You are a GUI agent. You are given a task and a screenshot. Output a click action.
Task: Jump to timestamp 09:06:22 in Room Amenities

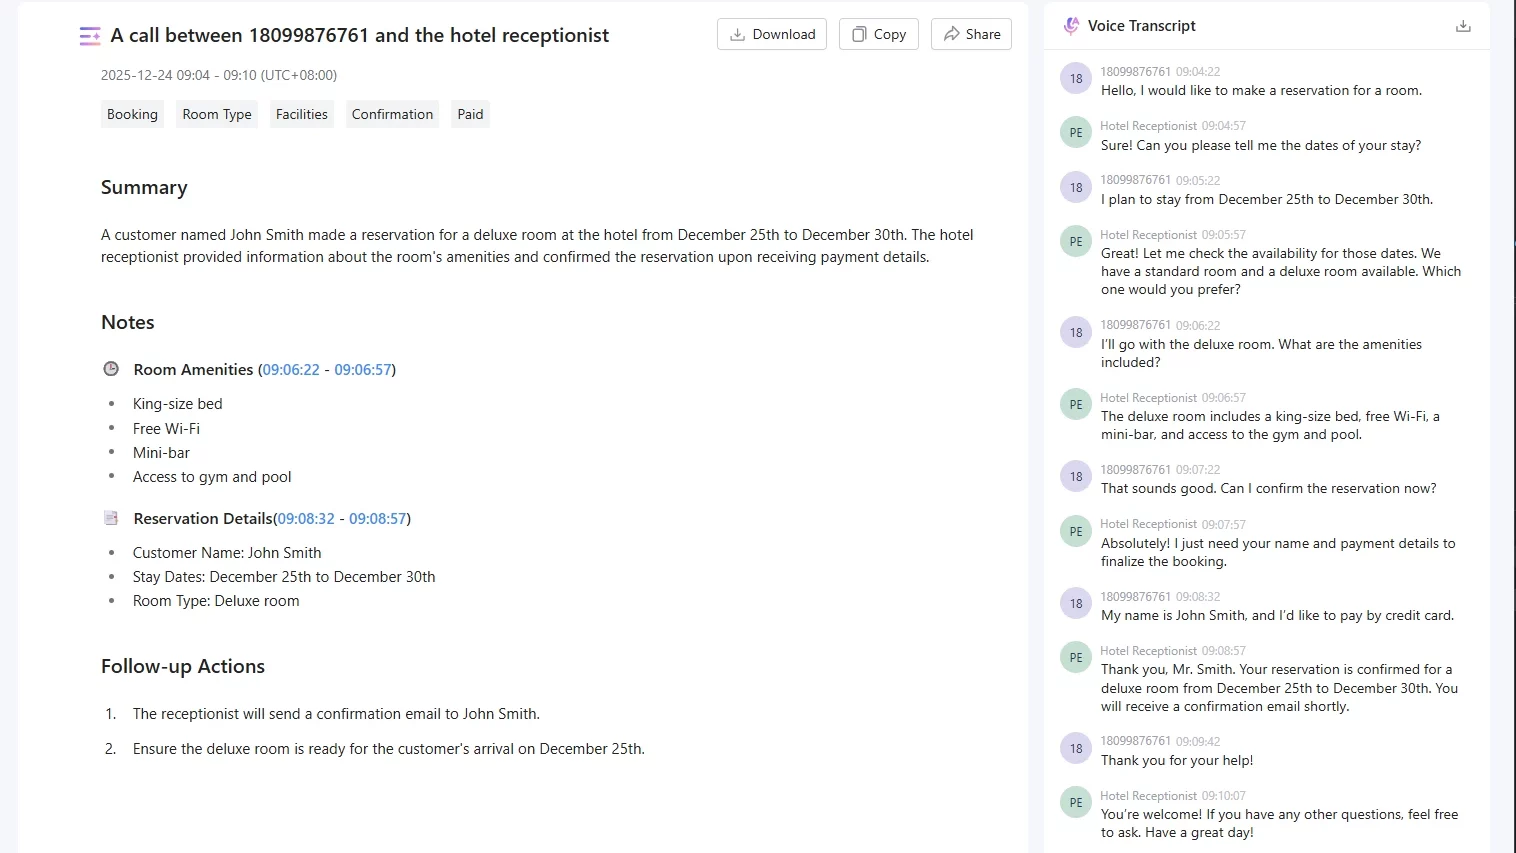pos(291,370)
